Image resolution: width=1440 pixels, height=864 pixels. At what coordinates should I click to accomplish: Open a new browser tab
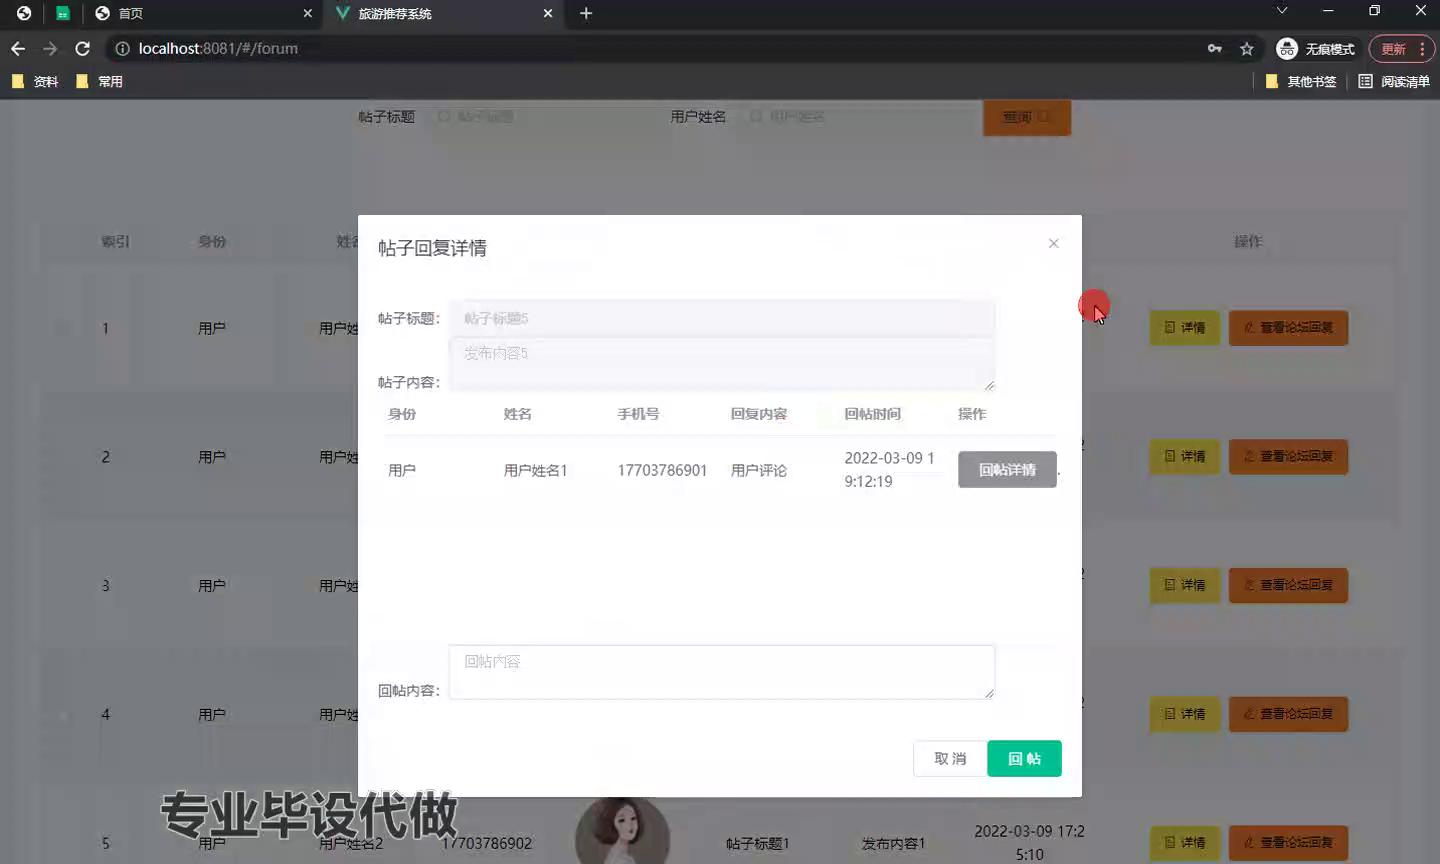(586, 13)
